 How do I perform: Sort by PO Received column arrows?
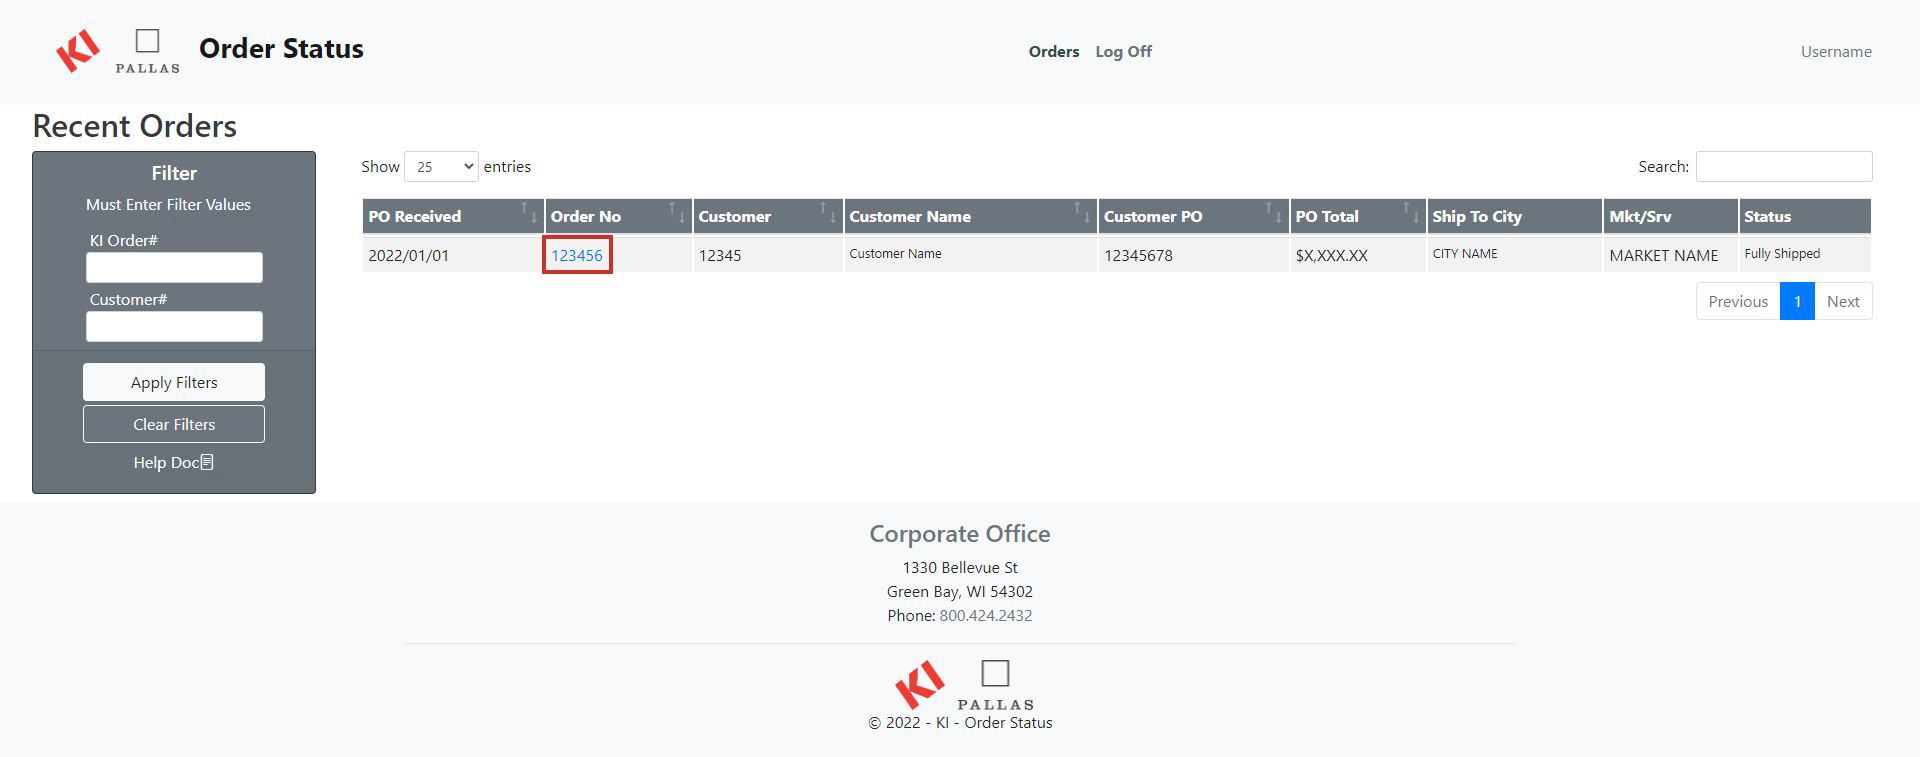pos(528,212)
